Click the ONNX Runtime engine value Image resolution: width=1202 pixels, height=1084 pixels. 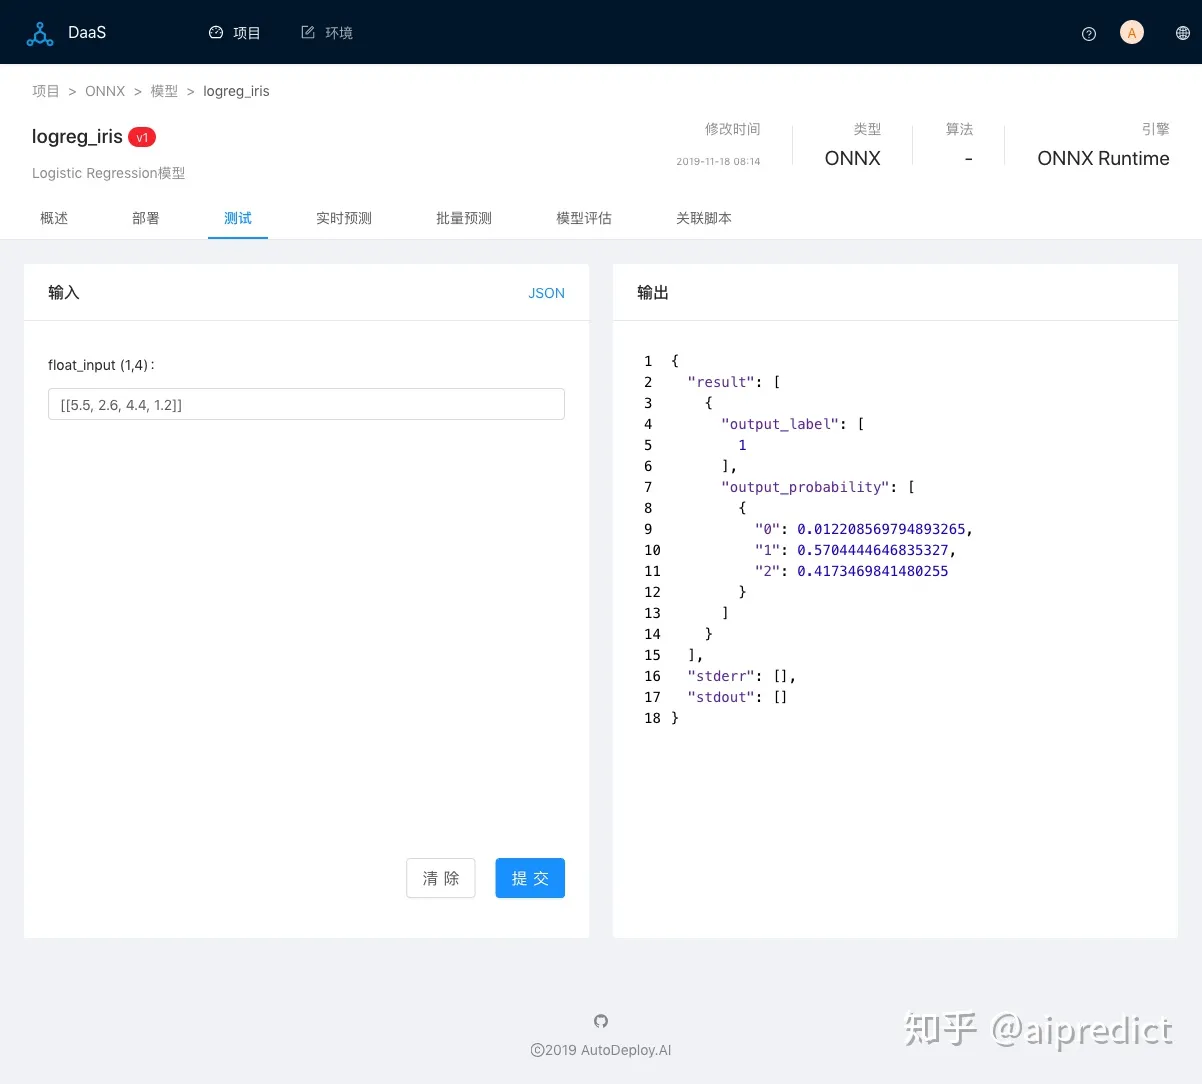tap(1103, 158)
